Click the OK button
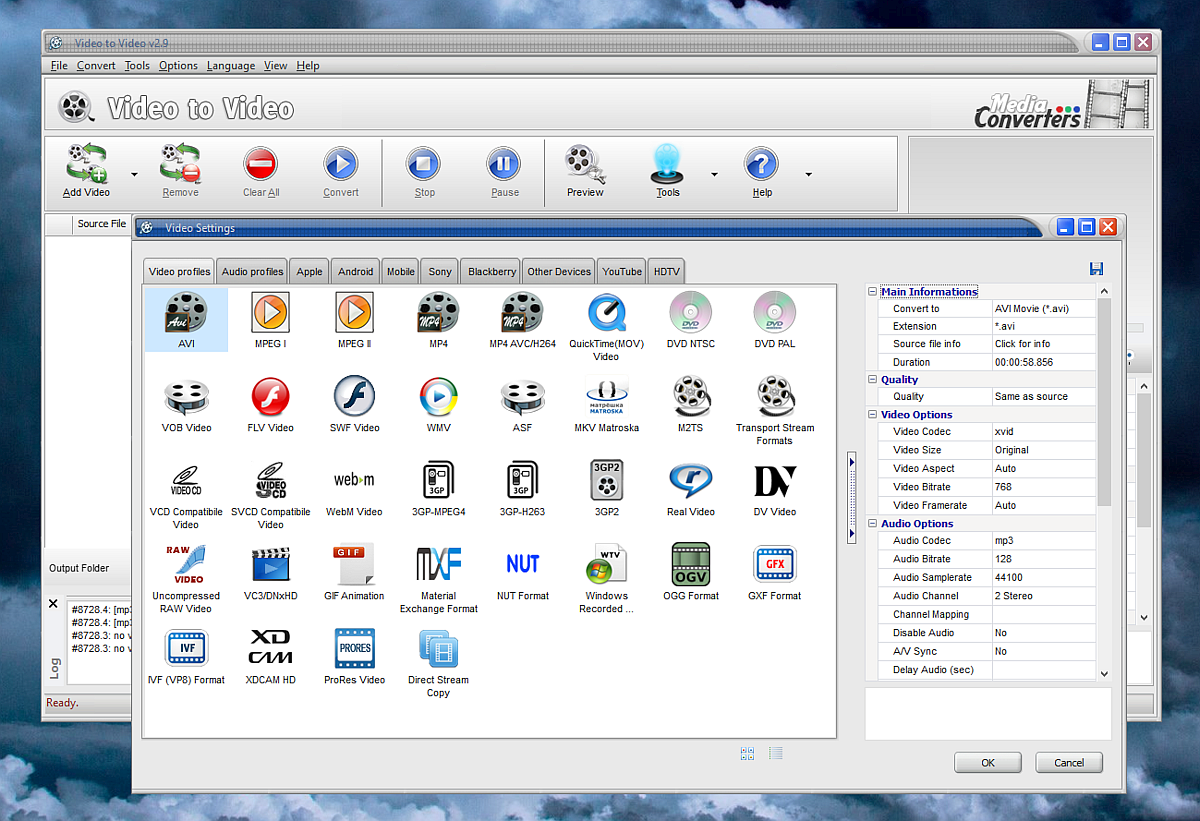 click(x=987, y=762)
